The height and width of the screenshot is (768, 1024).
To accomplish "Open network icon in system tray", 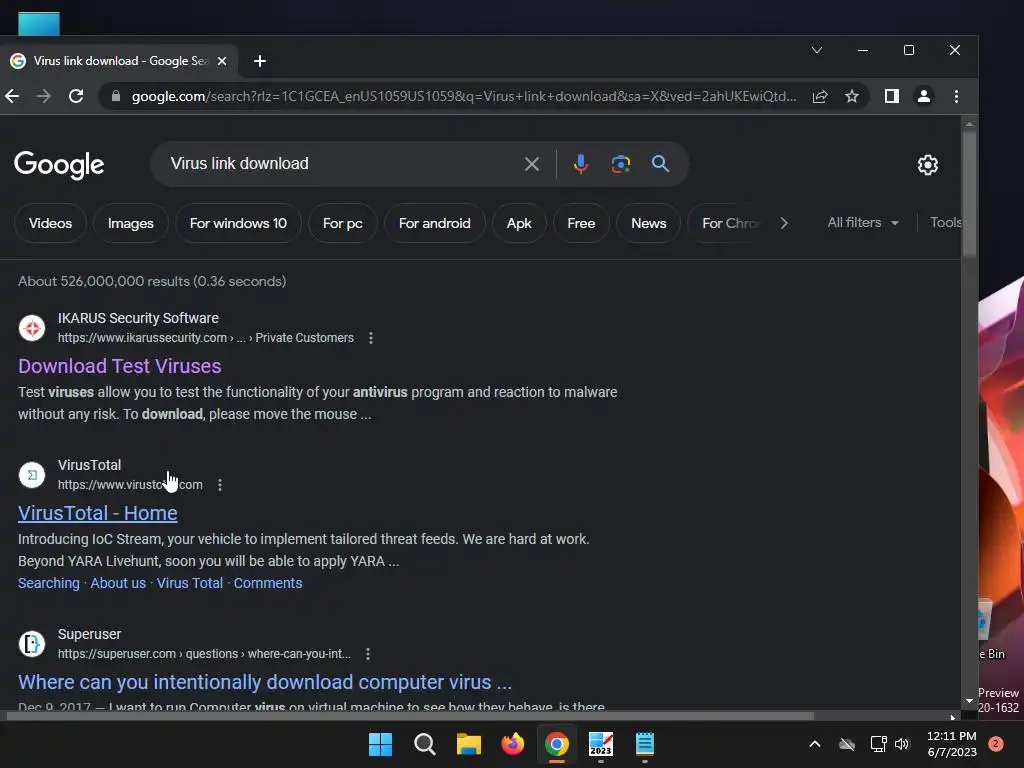I will click(878, 744).
